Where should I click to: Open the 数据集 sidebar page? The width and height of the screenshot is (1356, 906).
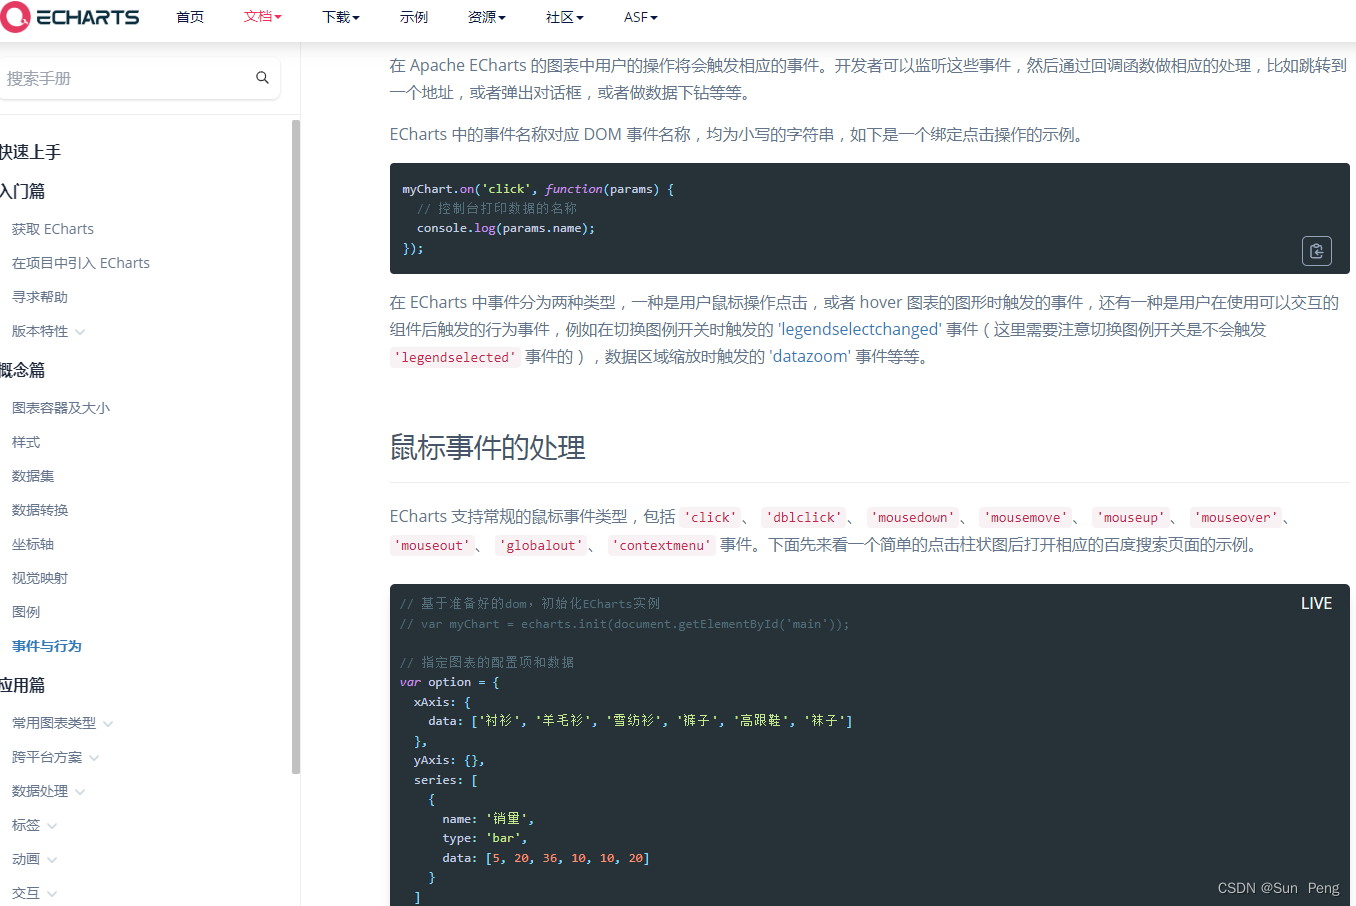tap(33, 476)
